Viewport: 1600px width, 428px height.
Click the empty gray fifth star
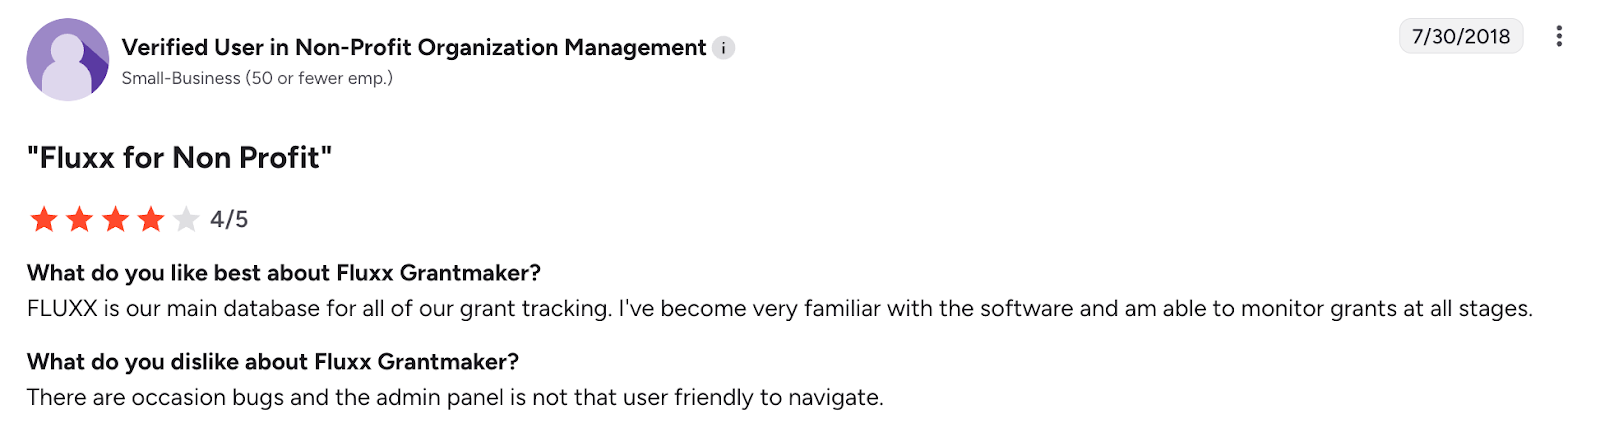click(187, 219)
